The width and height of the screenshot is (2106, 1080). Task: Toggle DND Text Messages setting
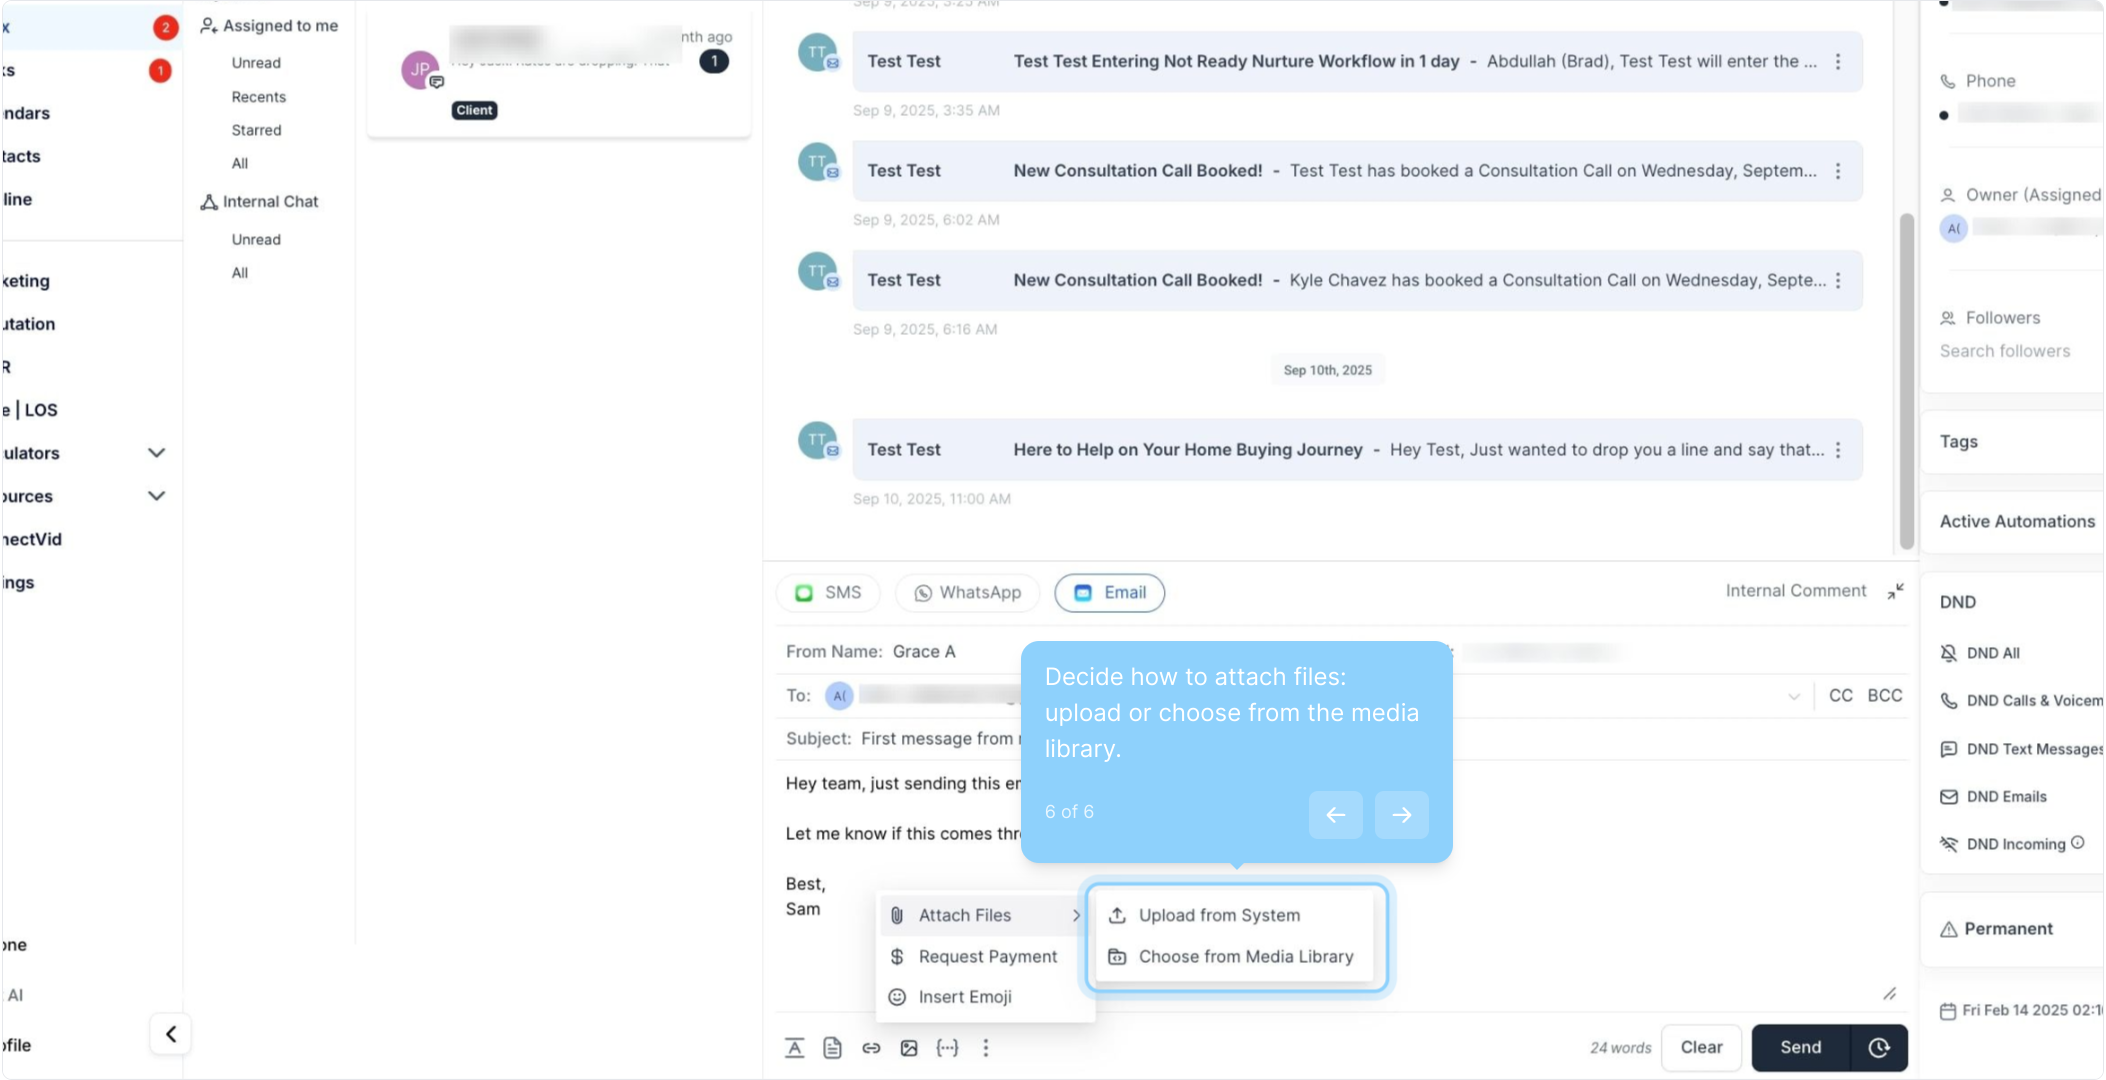[2033, 749]
